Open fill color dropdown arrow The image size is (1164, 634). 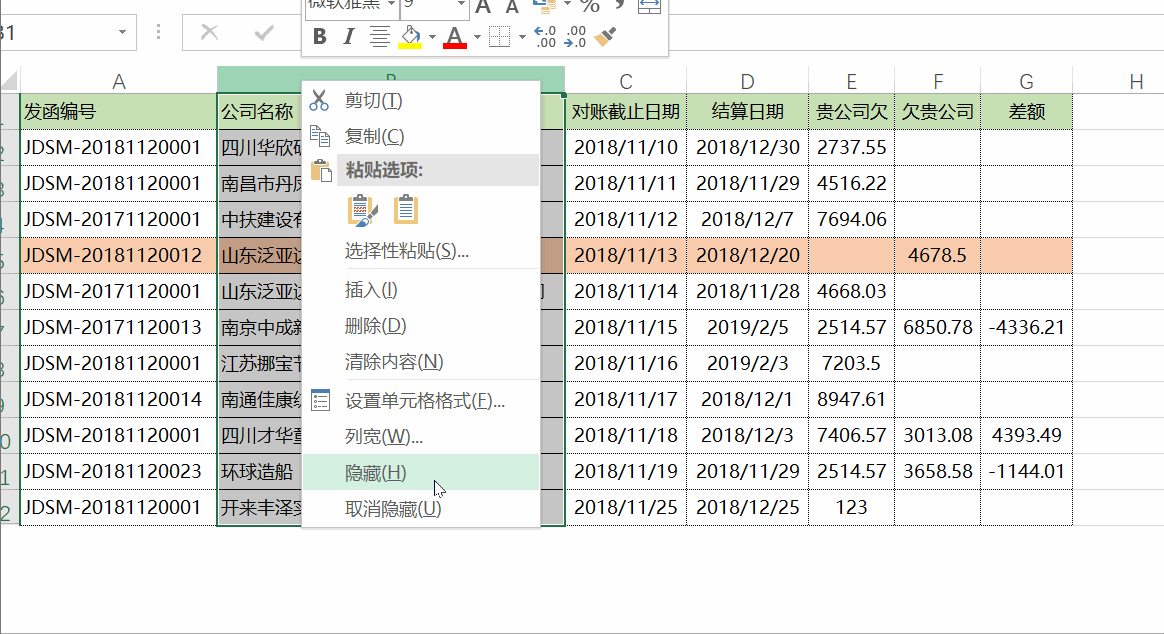click(x=432, y=36)
